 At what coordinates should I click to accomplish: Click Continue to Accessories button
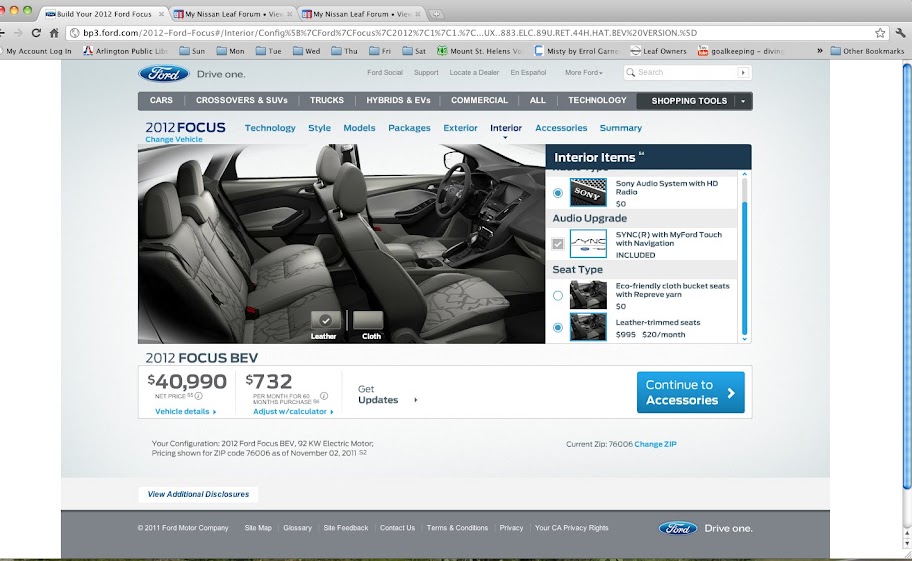click(x=690, y=392)
